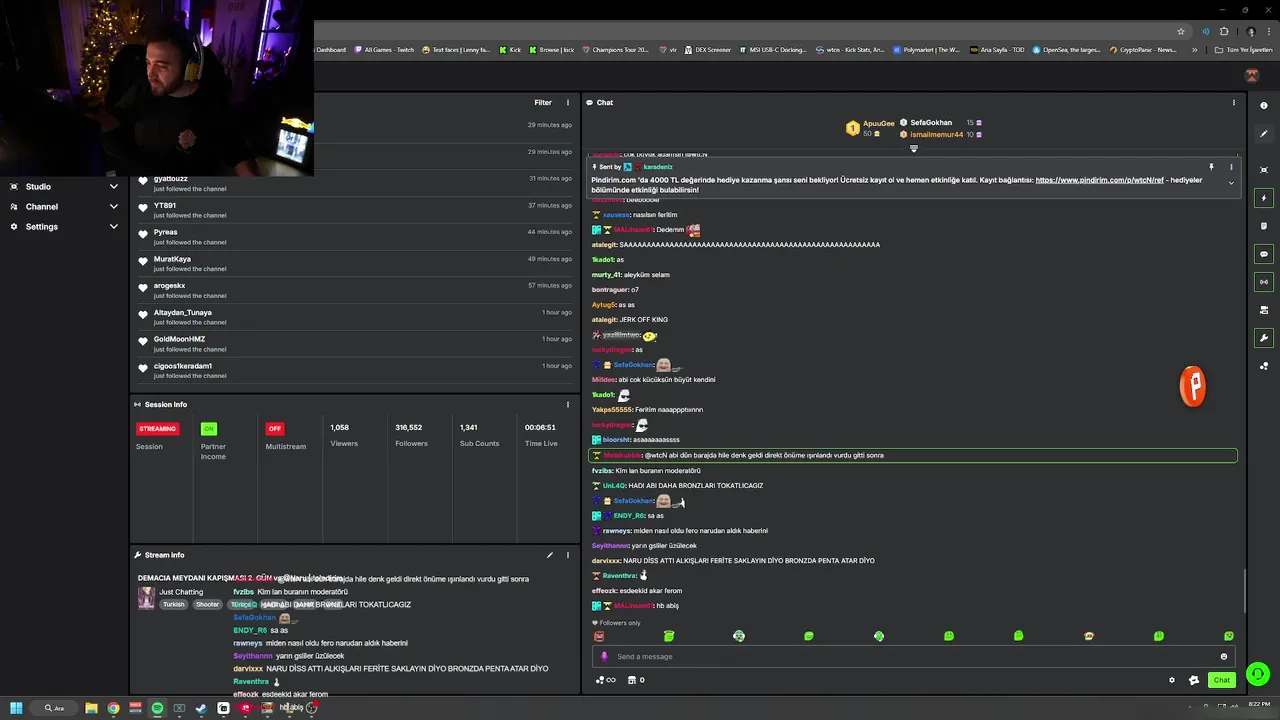This screenshot has height=720, width=1280.
Task: Open pinned message three-dot options
Action: coord(1231,167)
